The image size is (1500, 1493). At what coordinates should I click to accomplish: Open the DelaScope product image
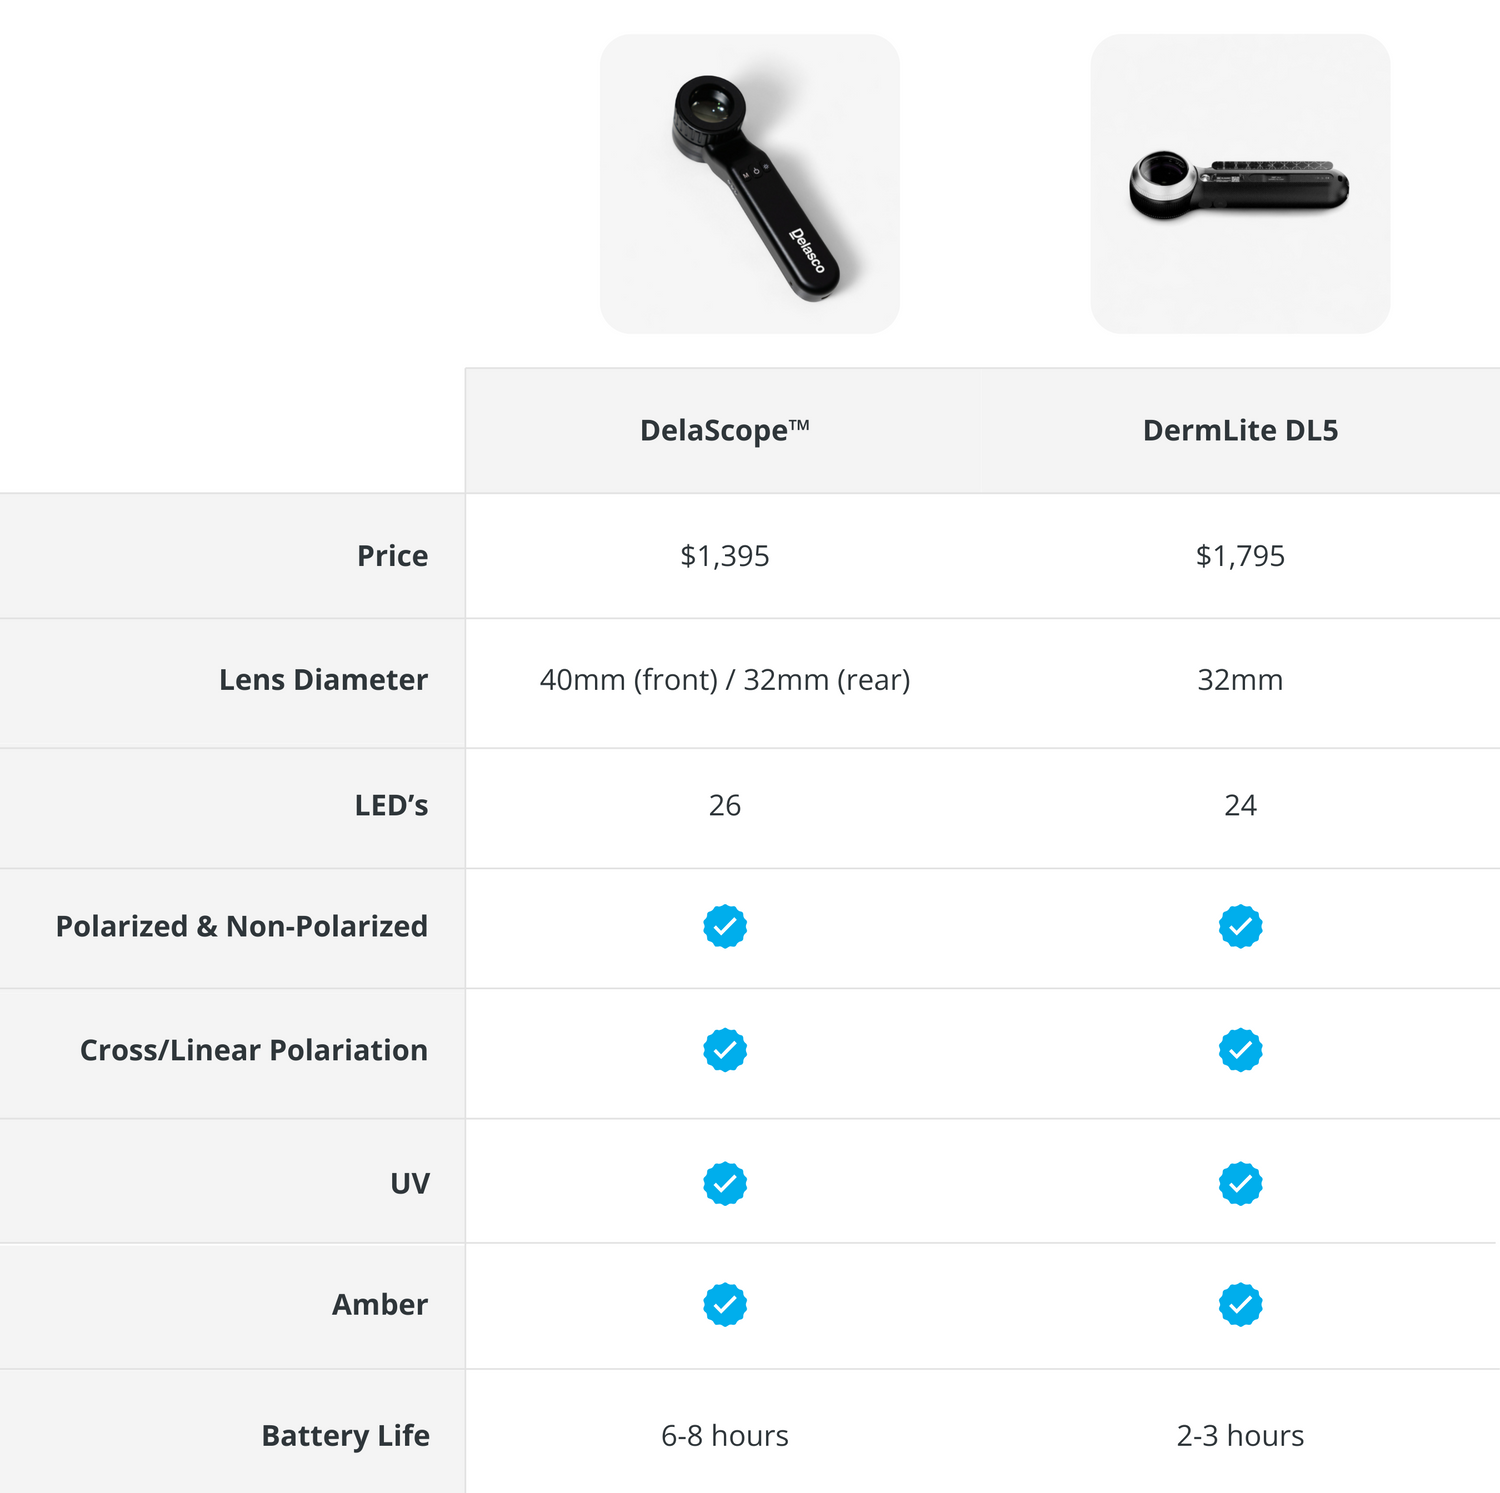750,184
